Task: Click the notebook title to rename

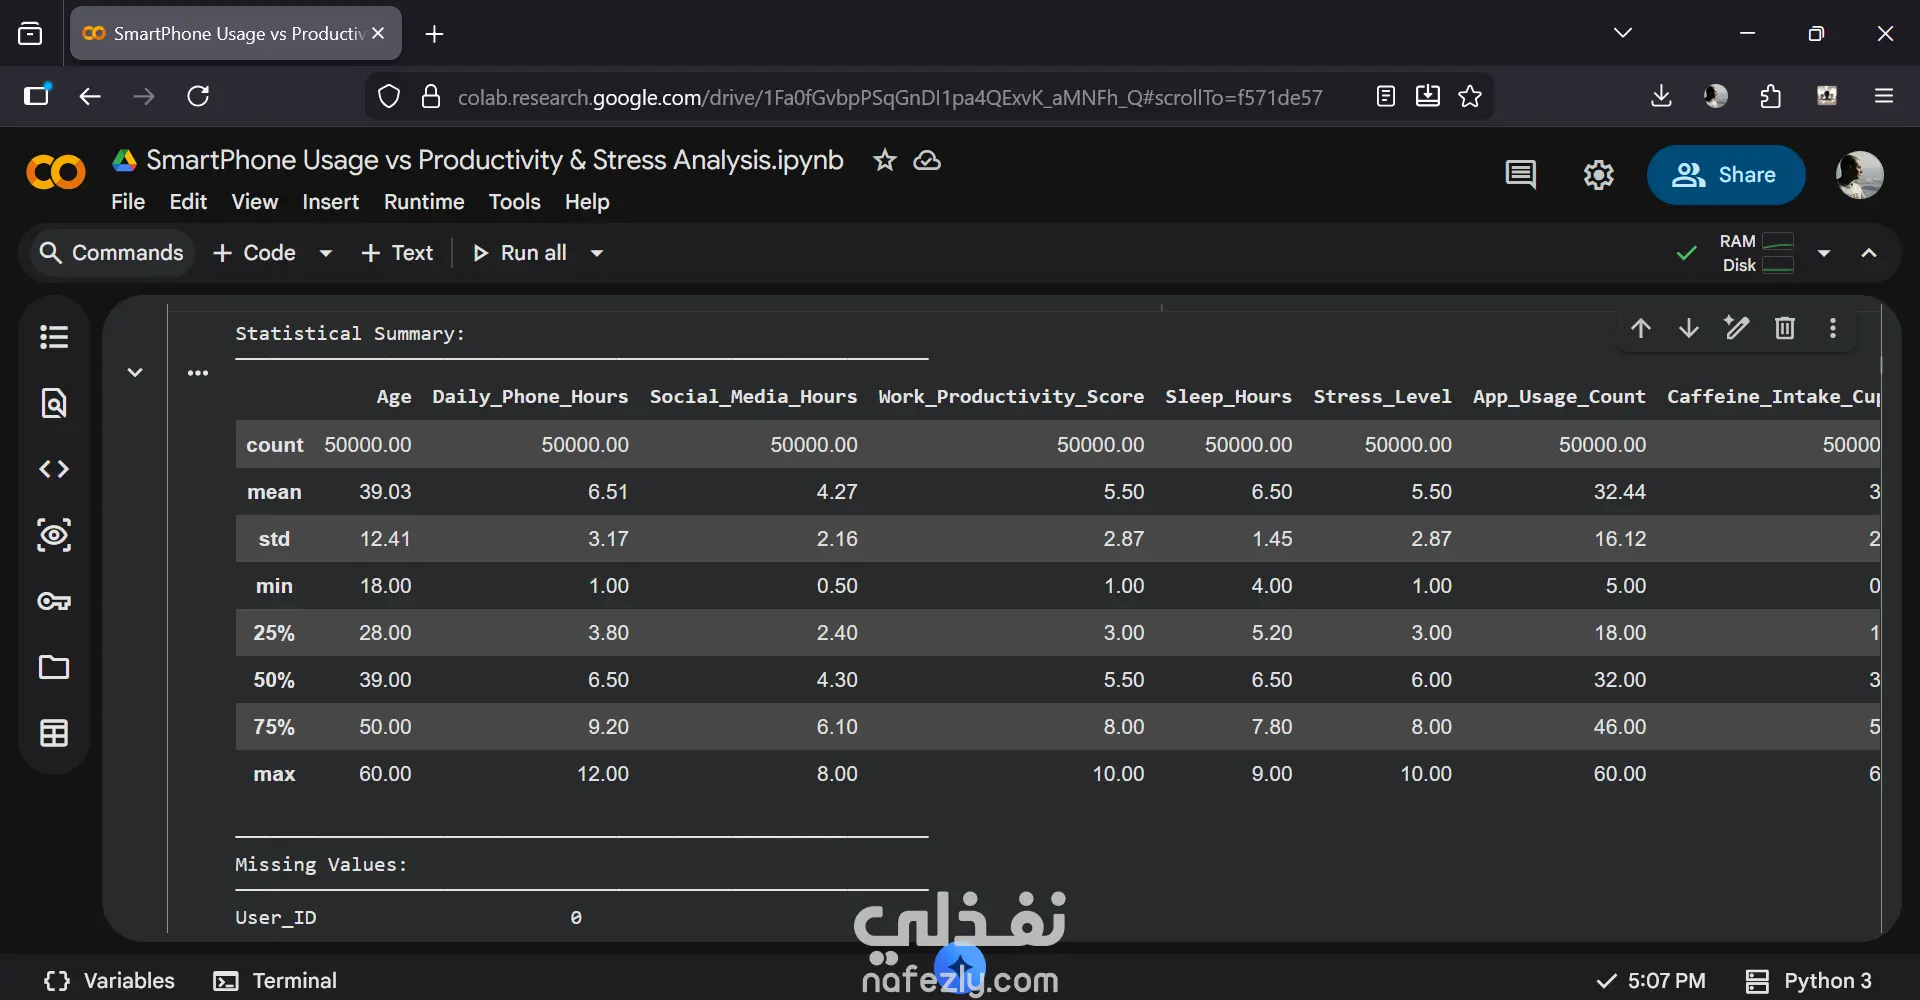Action: [x=495, y=160]
